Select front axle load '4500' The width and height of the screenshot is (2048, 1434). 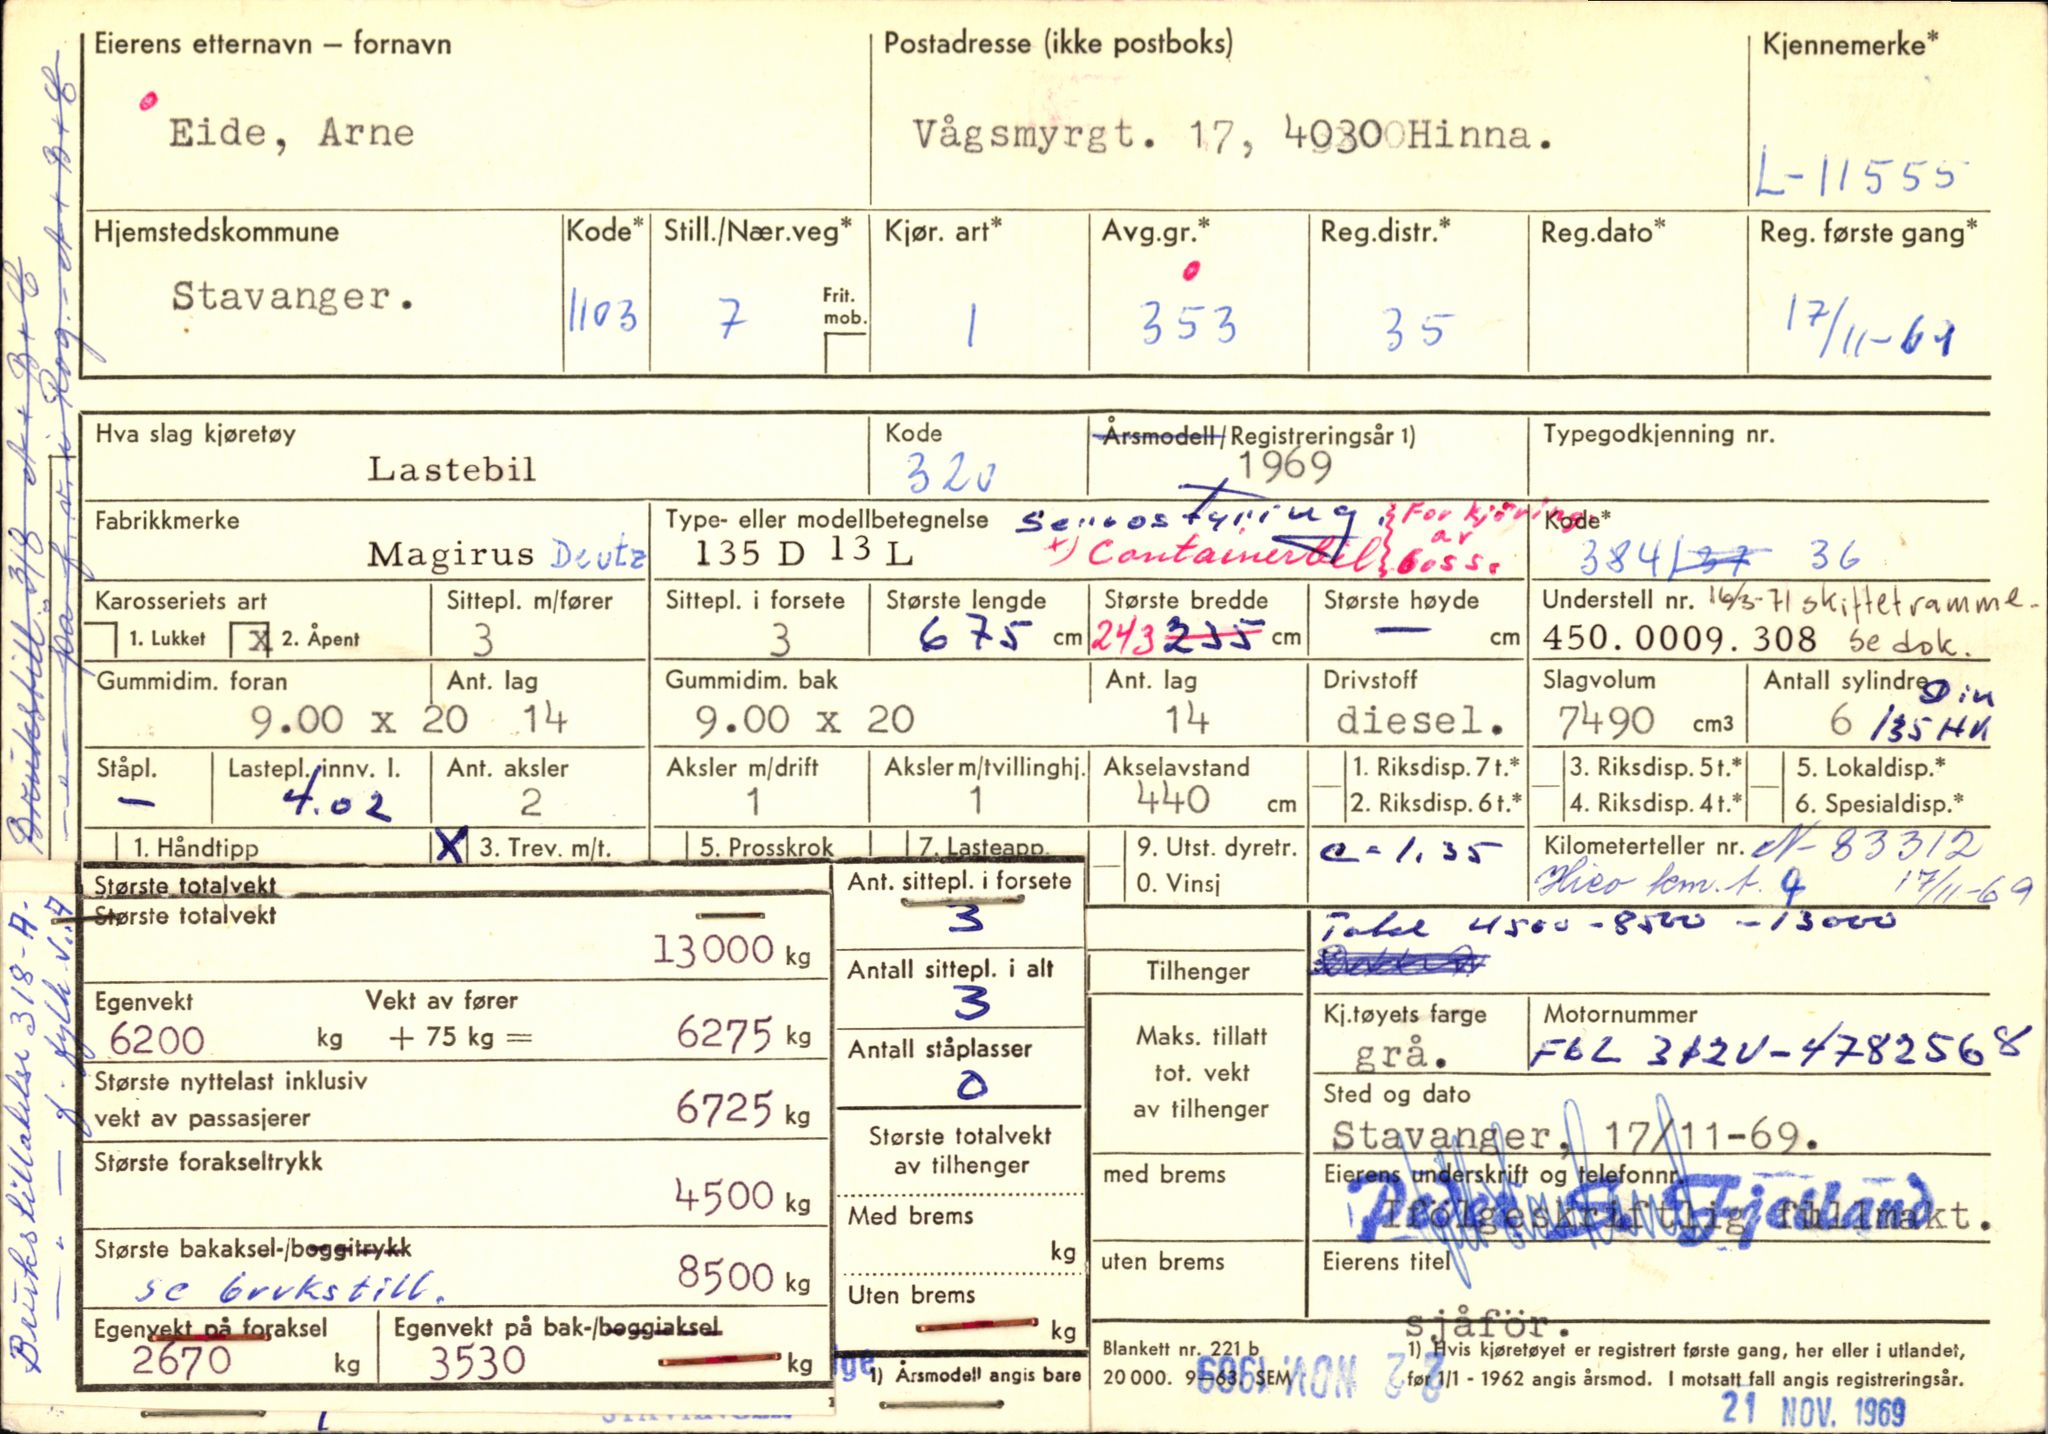tap(724, 1196)
